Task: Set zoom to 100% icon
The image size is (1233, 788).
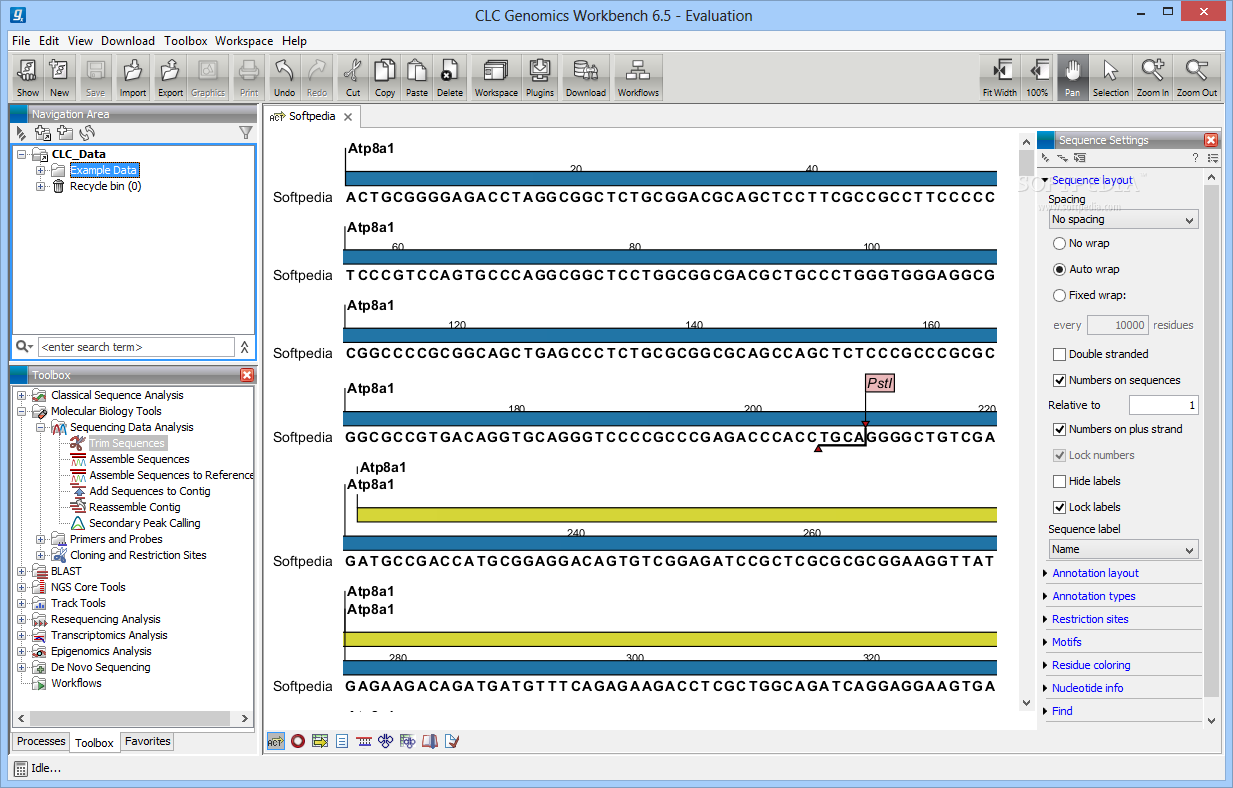Action: (x=1038, y=77)
